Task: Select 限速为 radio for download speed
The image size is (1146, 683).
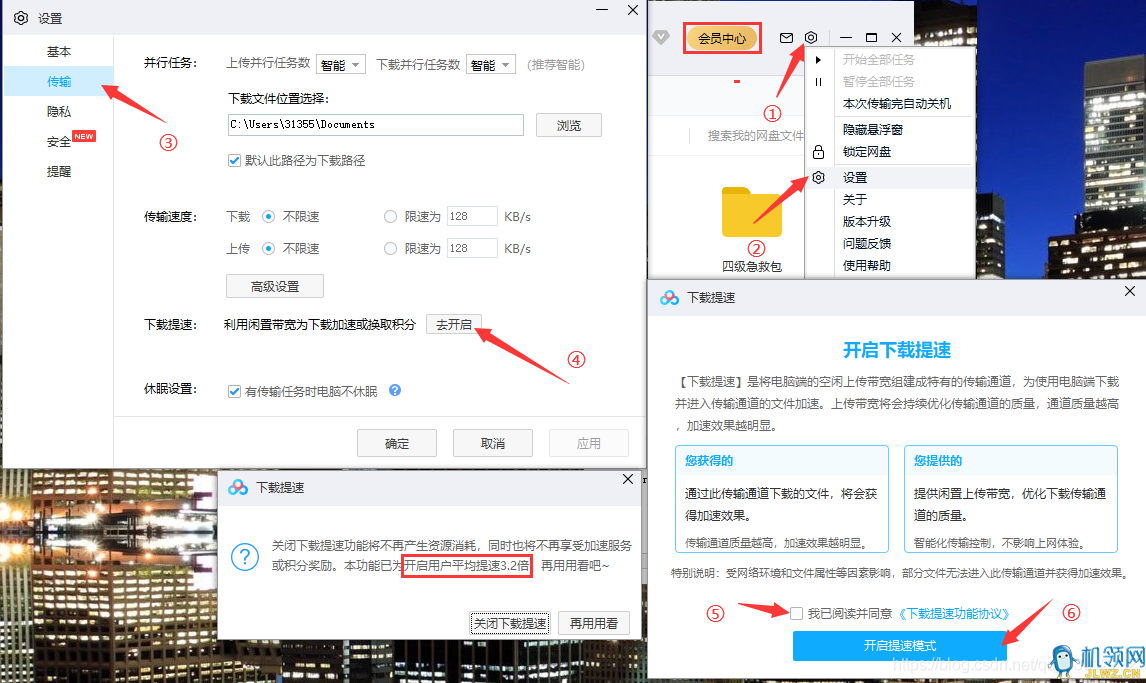Action: 390,216
